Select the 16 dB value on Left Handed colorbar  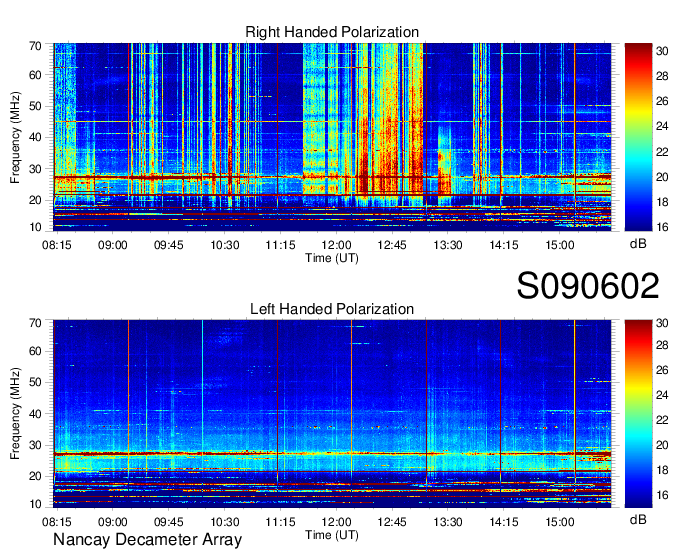point(662,495)
